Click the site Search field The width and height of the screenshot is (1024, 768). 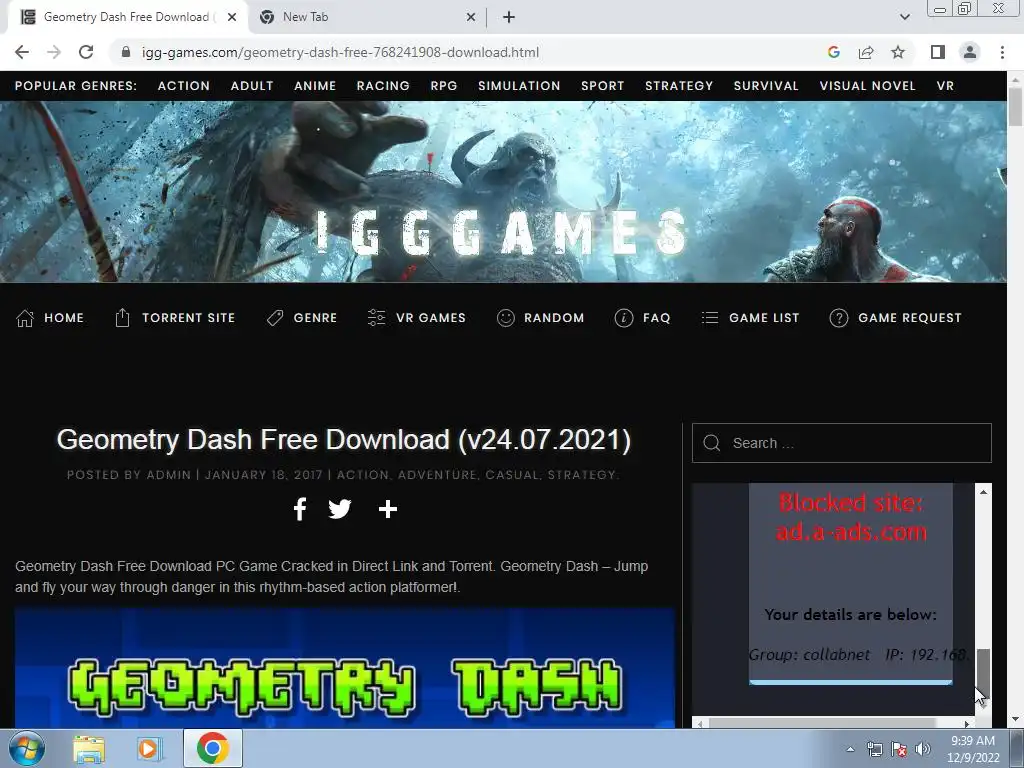(x=842, y=443)
